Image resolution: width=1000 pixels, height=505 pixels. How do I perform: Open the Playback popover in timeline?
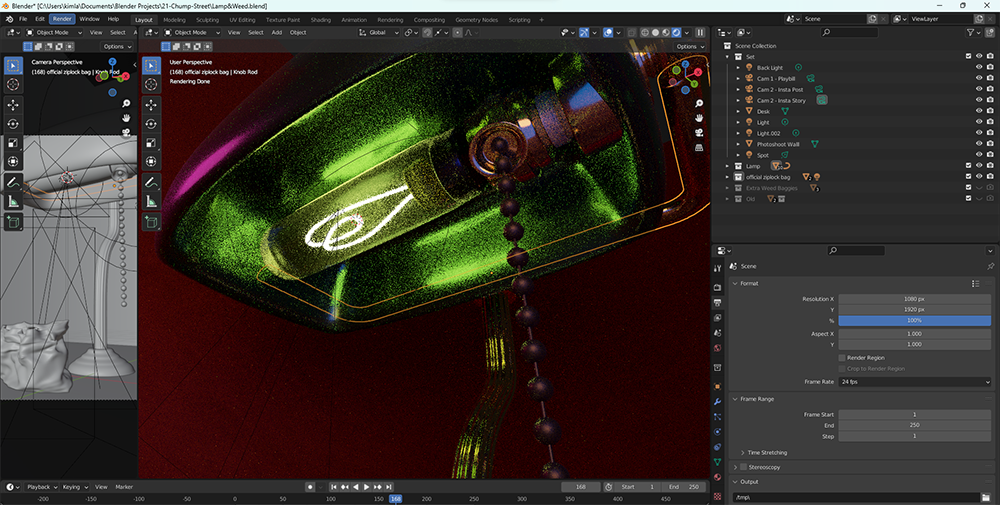[x=41, y=487]
